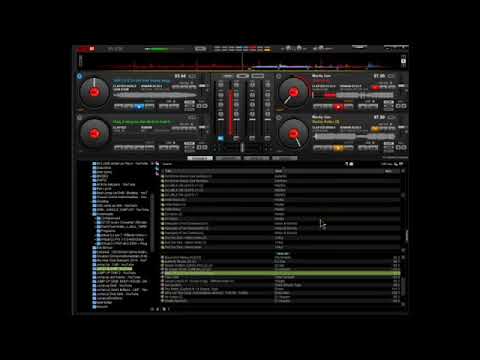Touch the lower-left deck jog wheel
This screenshot has width=480, height=360.
(x=95, y=133)
